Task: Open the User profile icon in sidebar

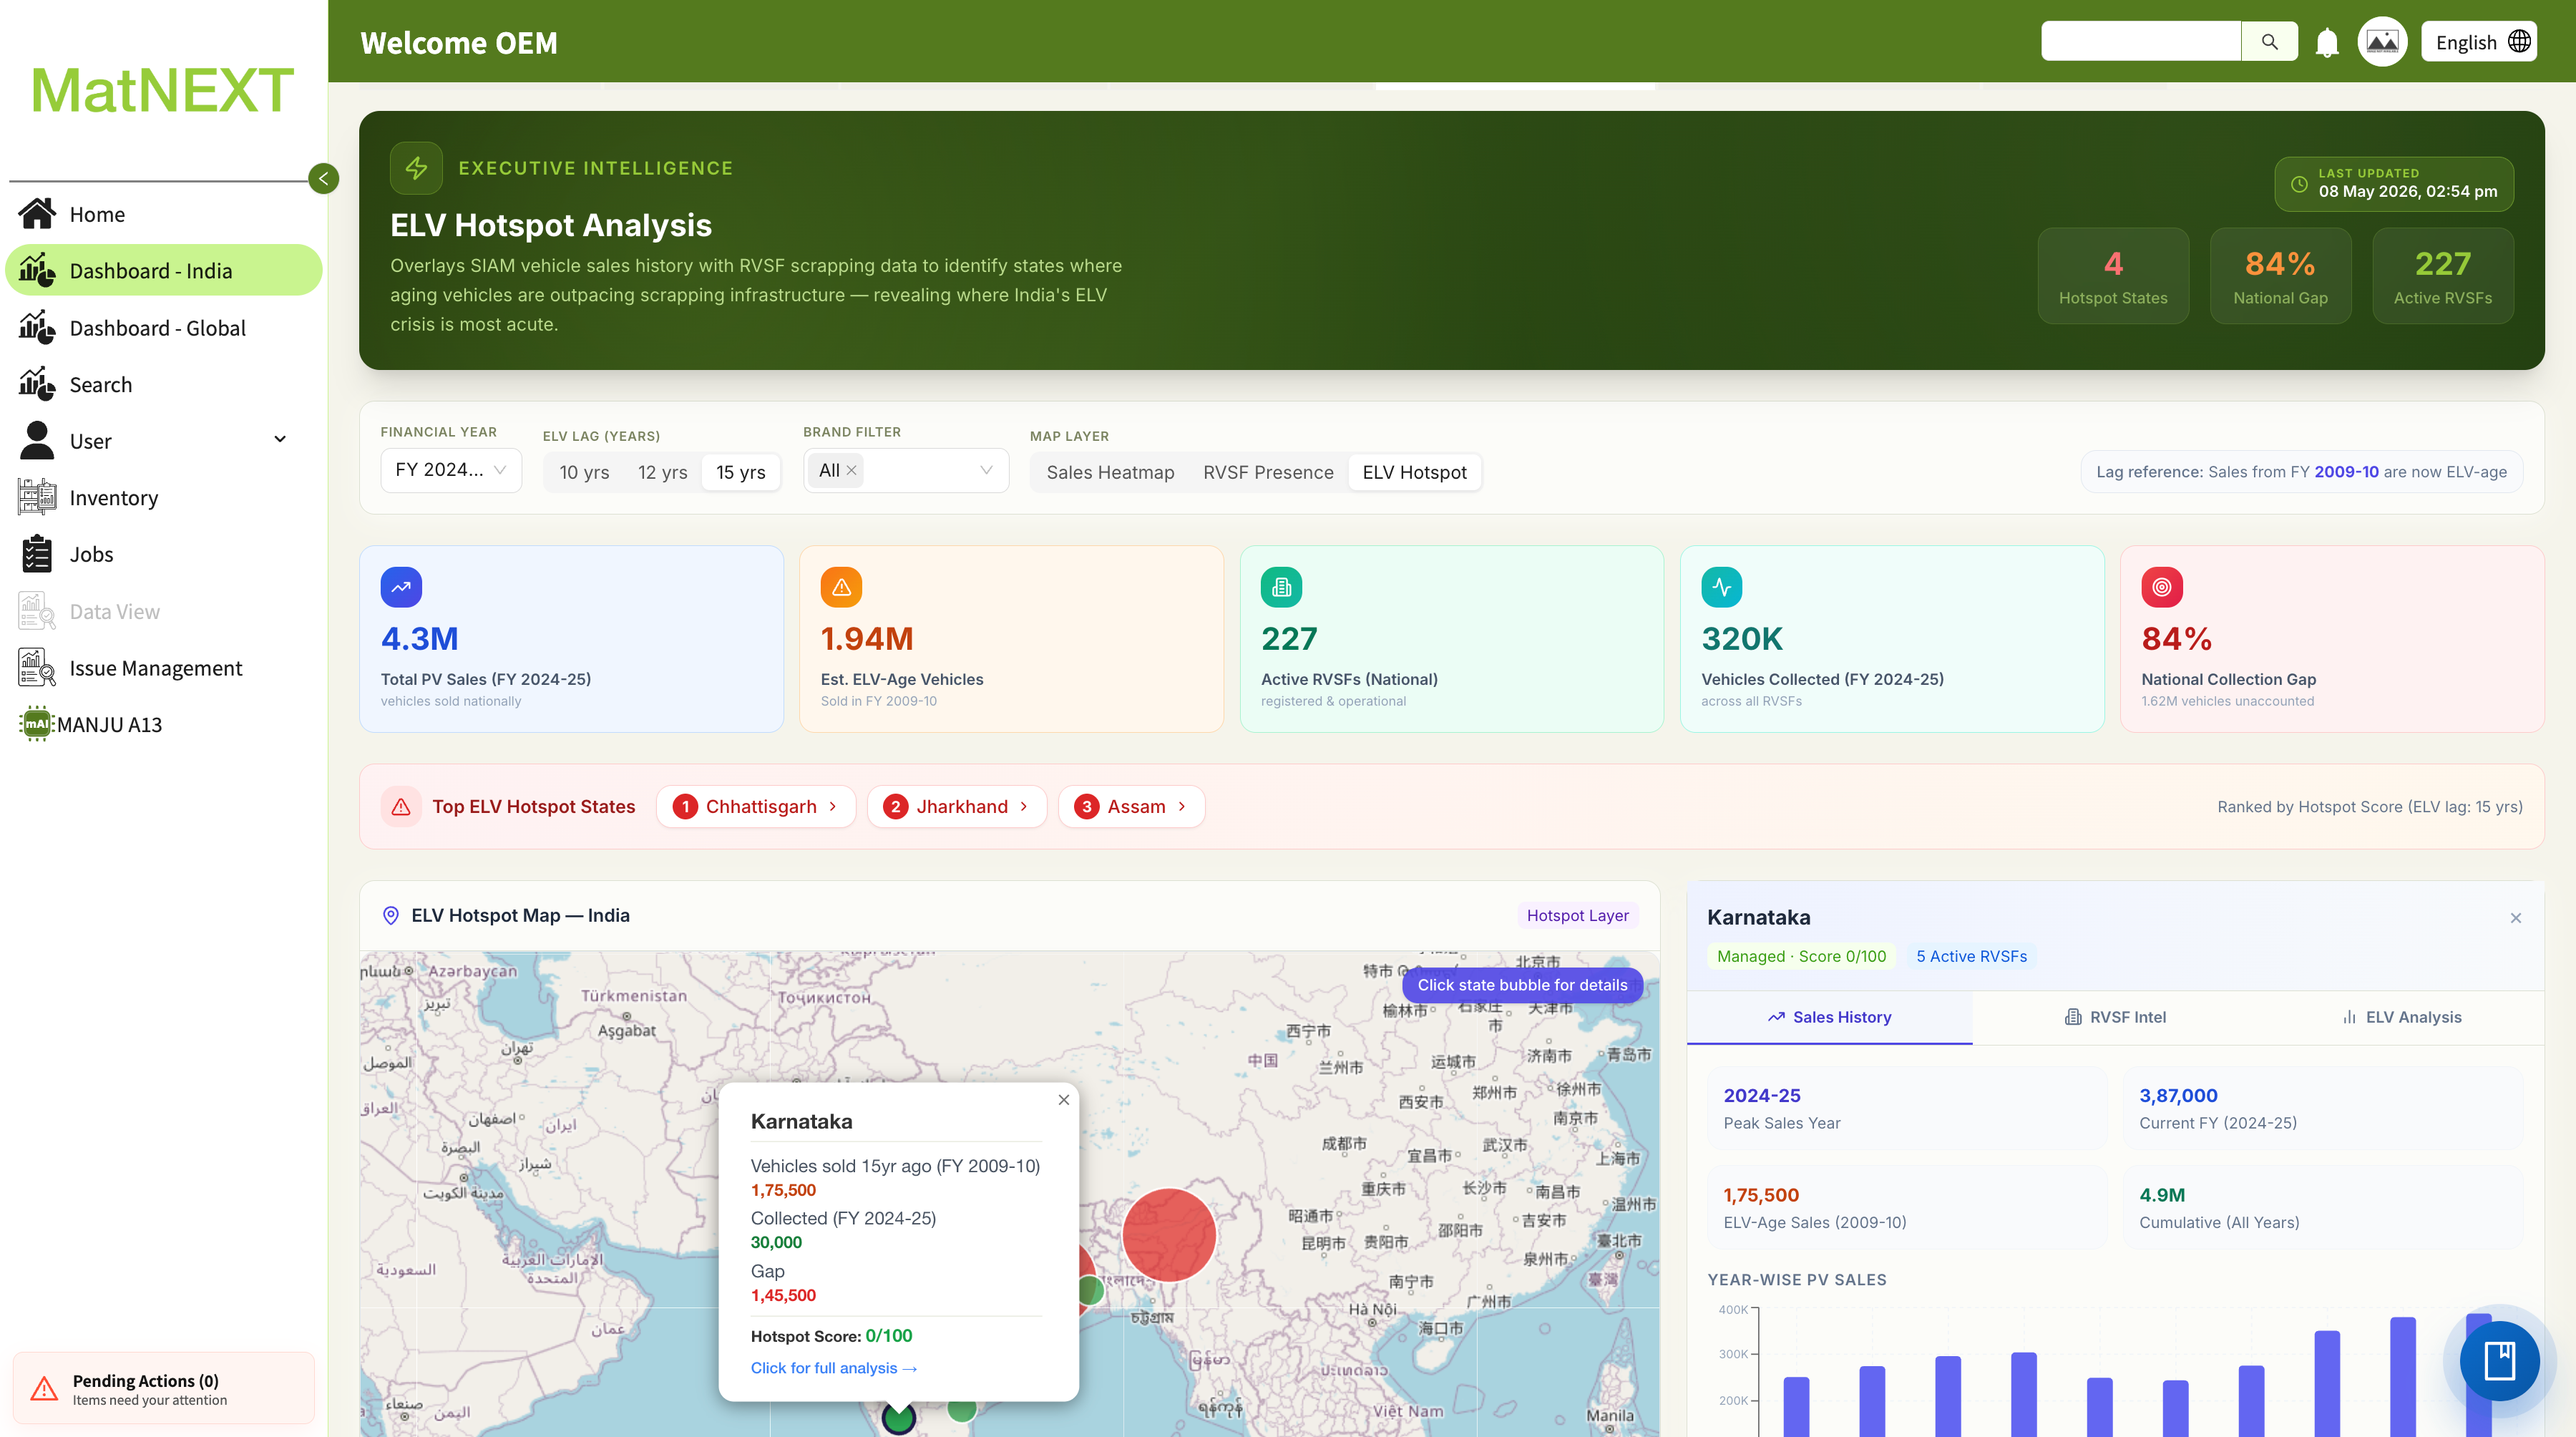Action: 37,441
